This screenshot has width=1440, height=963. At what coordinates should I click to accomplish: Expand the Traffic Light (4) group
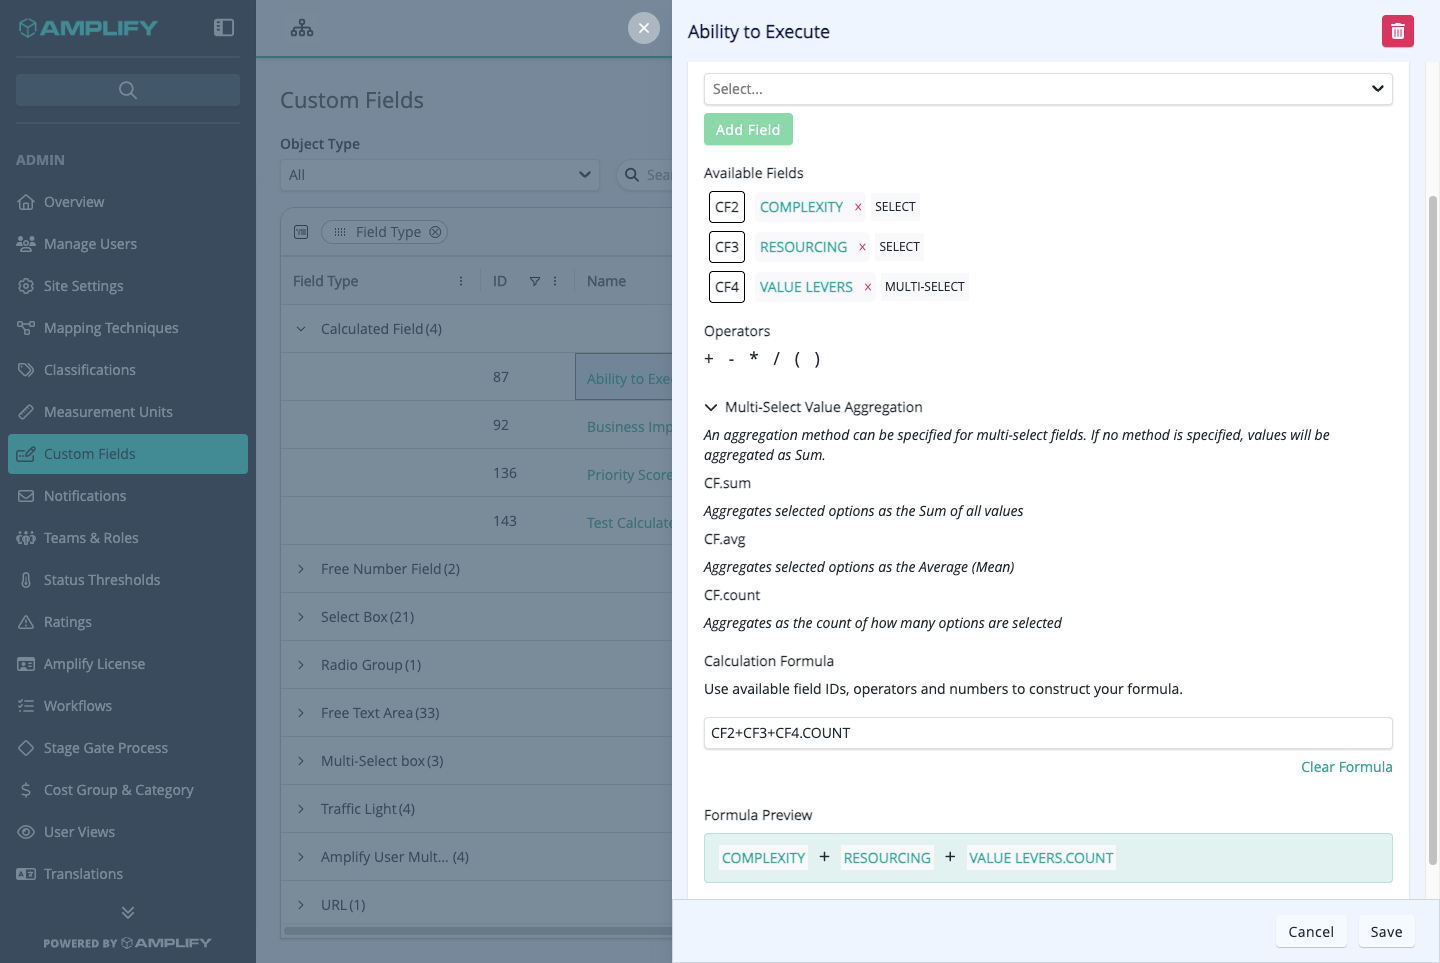coord(301,809)
